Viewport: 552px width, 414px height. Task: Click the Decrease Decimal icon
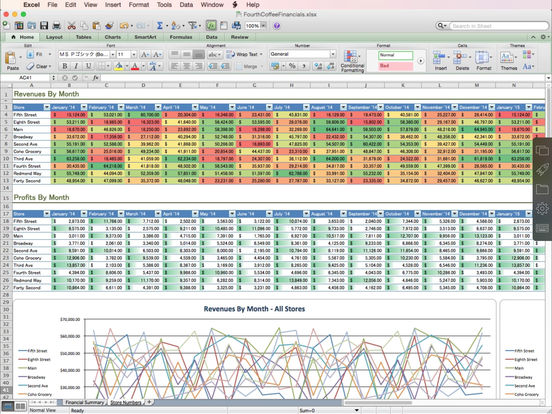[x=330, y=66]
